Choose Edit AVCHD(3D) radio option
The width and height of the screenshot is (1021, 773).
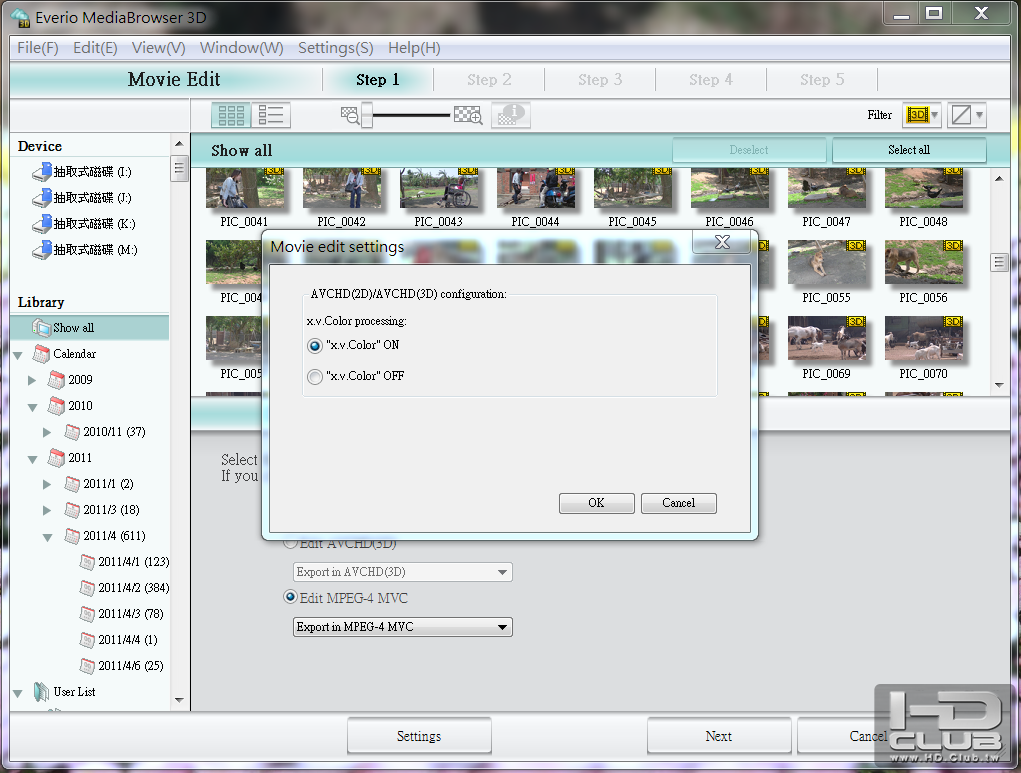click(x=290, y=543)
